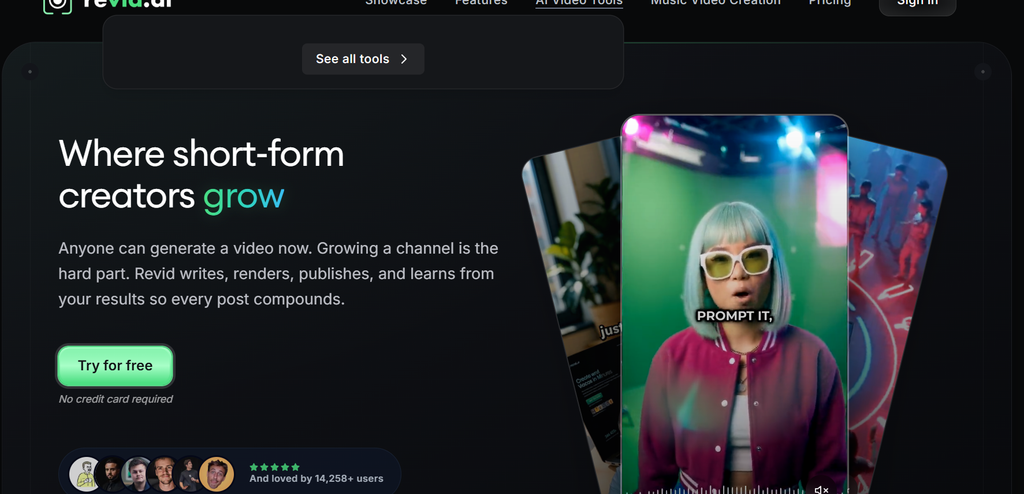Unmute the video via the speaker icon

822,489
